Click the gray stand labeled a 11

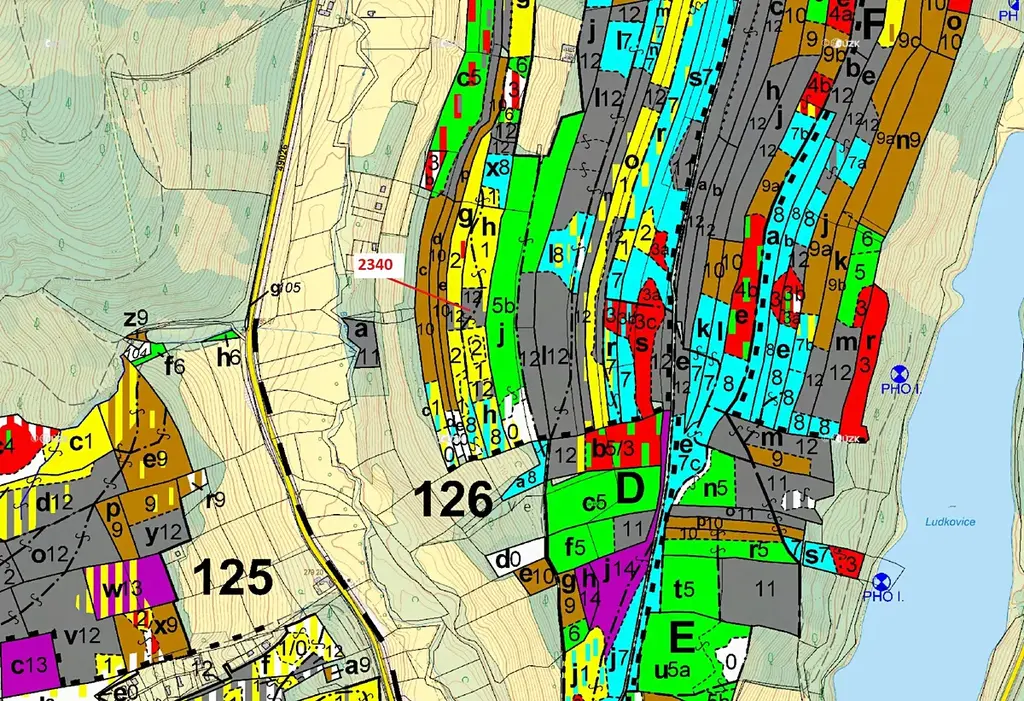point(362,342)
